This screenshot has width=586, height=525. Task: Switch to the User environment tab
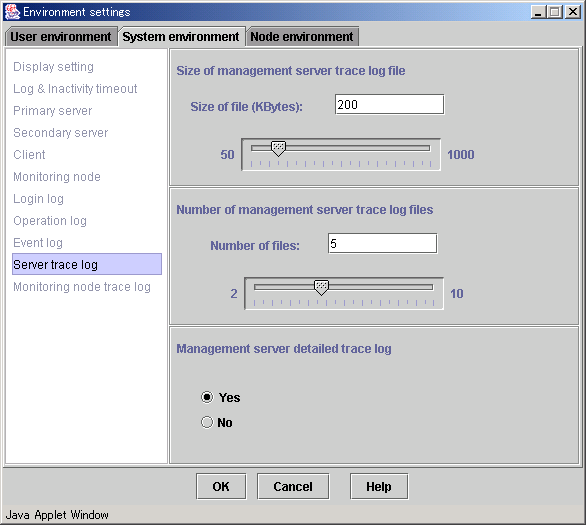pos(61,37)
